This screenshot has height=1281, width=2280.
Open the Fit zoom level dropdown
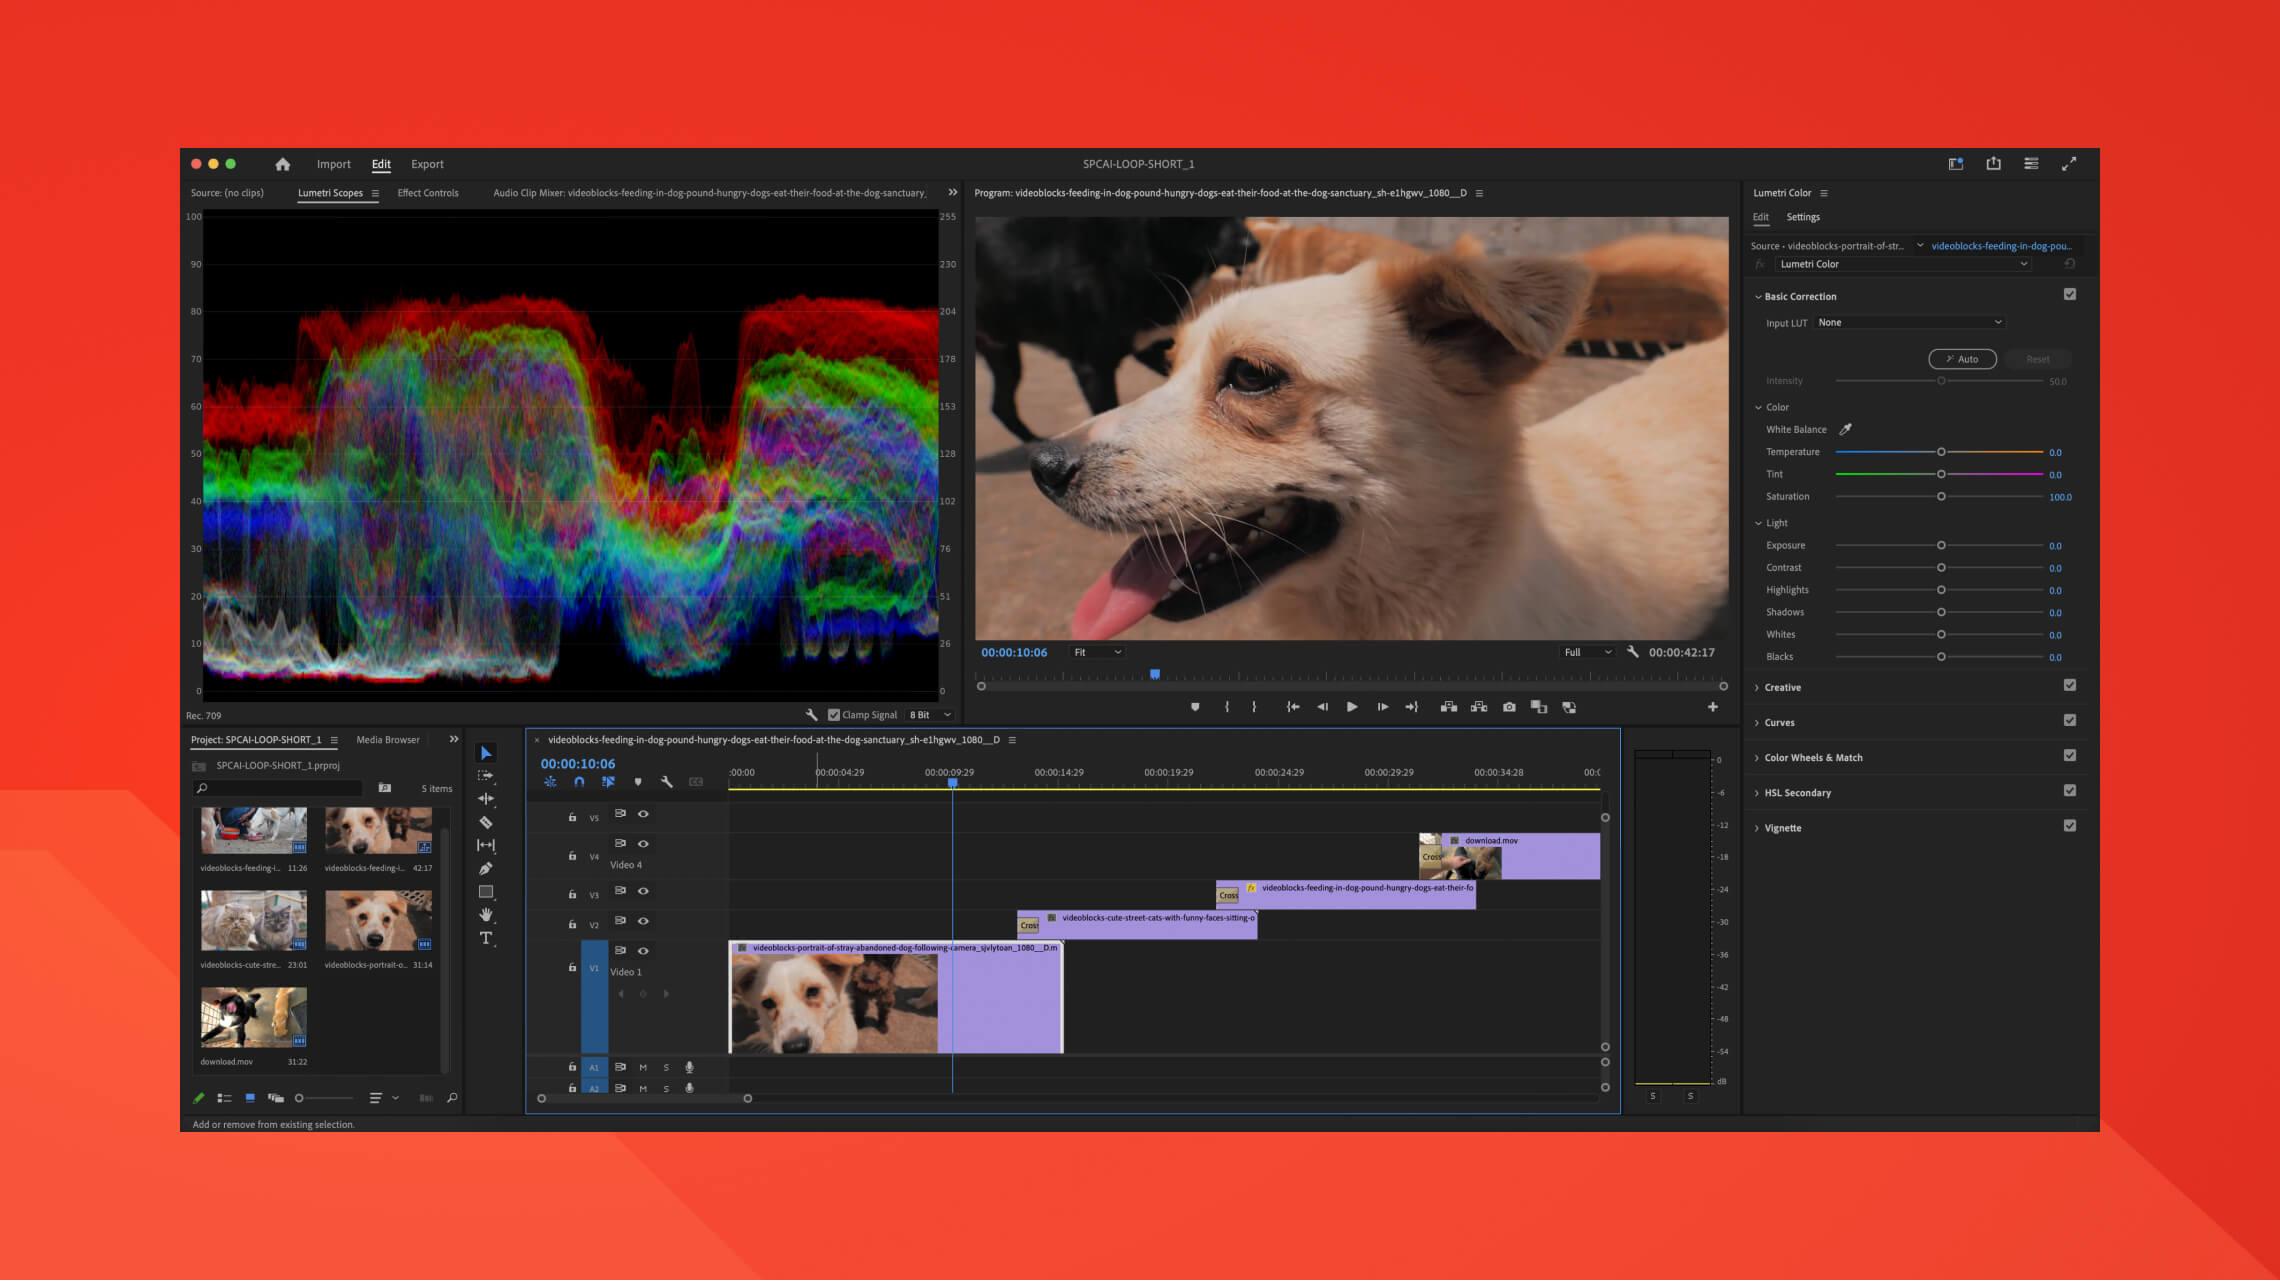[1097, 652]
